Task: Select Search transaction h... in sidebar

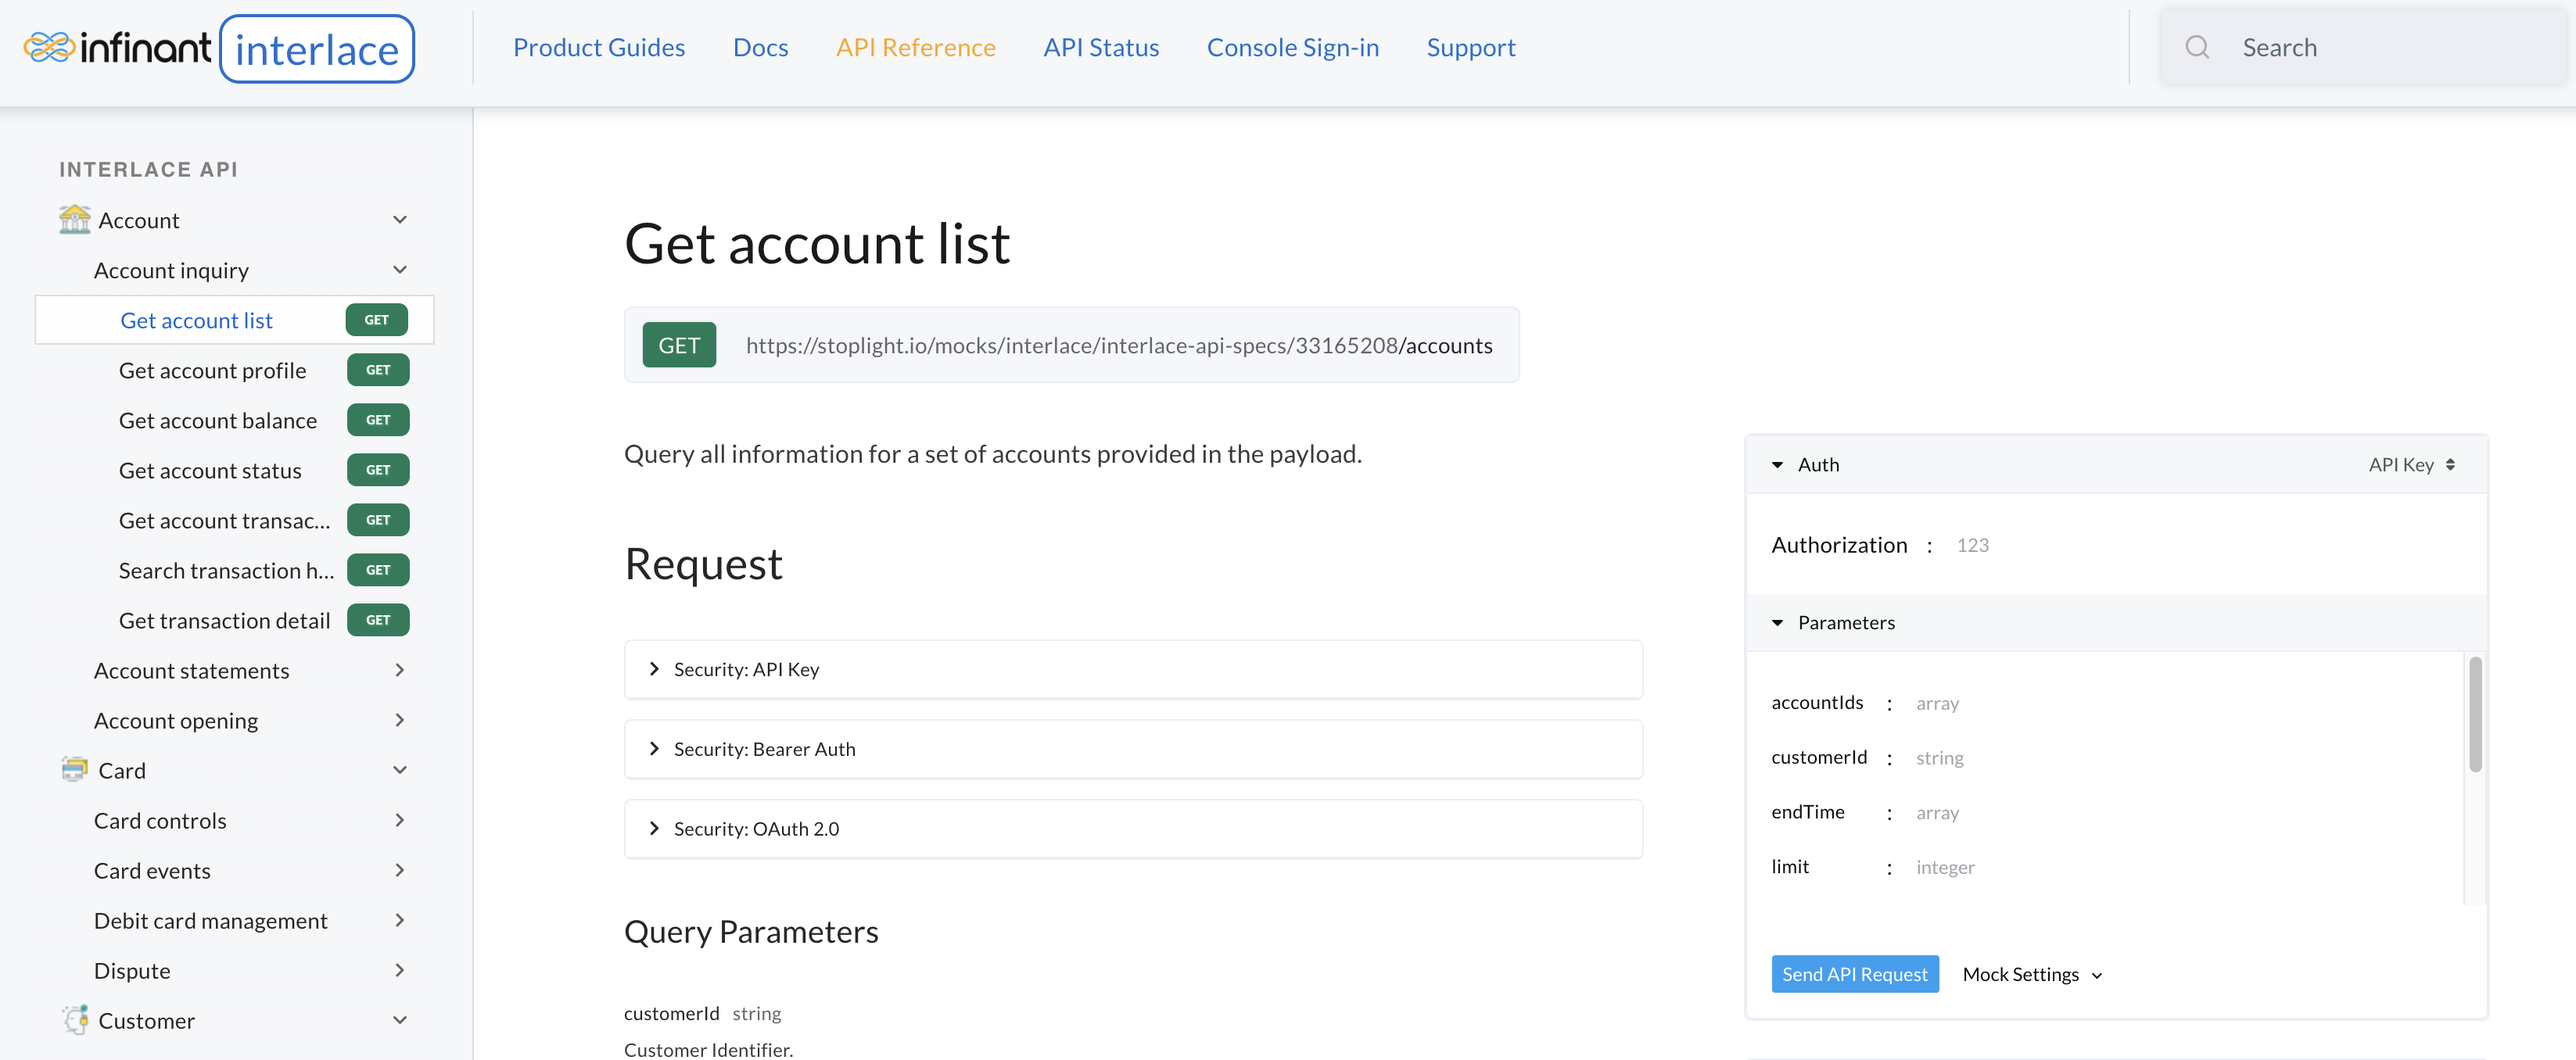Action: pyautogui.click(x=226, y=570)
